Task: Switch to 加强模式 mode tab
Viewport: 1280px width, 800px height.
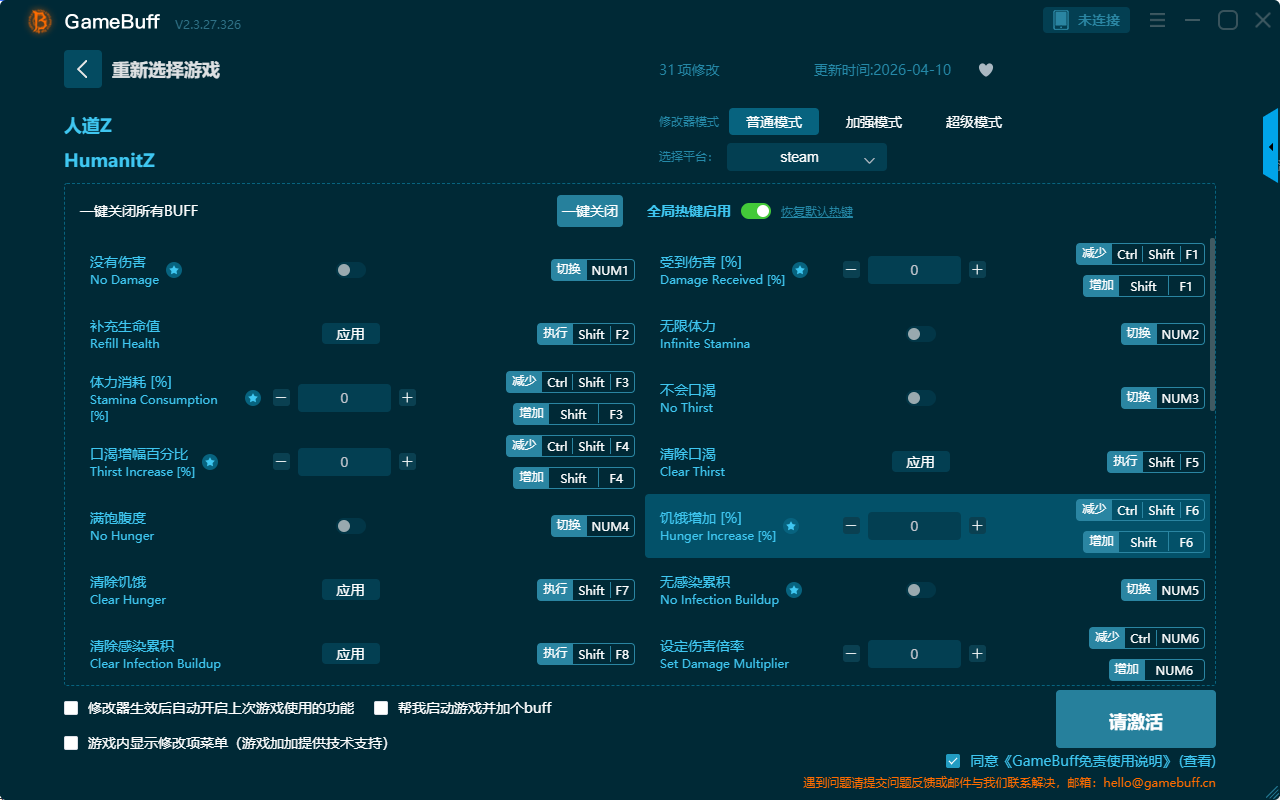Action: click(873, 122)
